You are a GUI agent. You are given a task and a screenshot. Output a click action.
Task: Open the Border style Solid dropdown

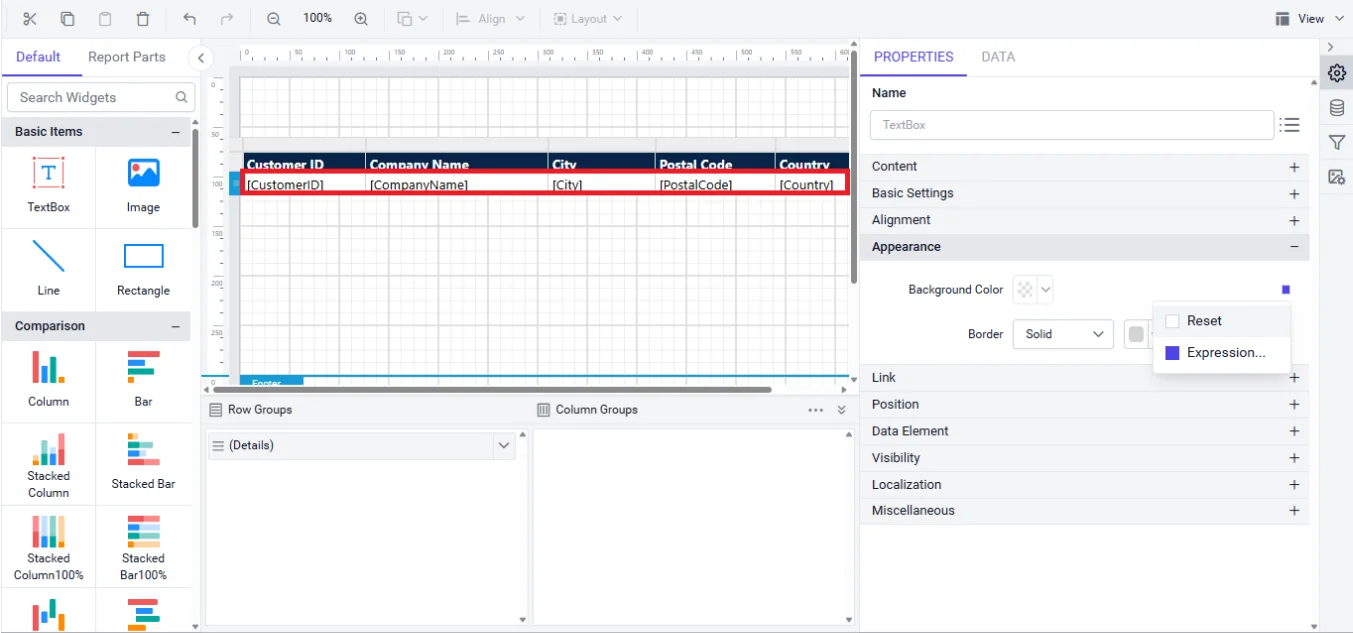click(x=1063, y=334)
